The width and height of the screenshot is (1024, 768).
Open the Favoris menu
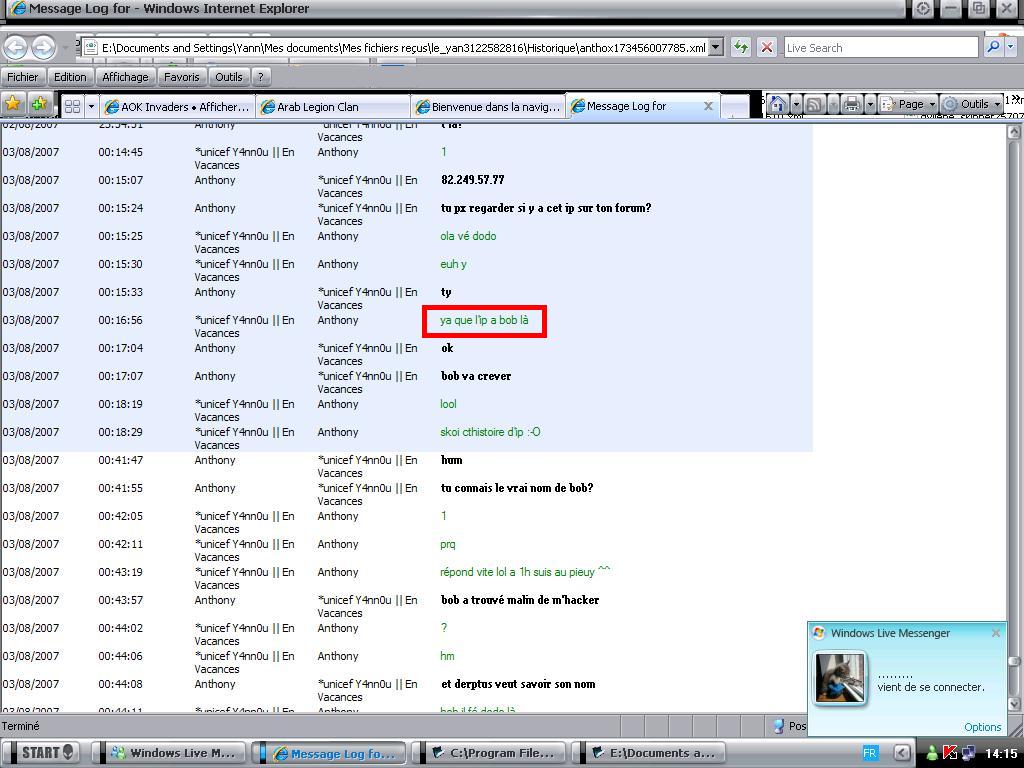[x=182, y=77]
